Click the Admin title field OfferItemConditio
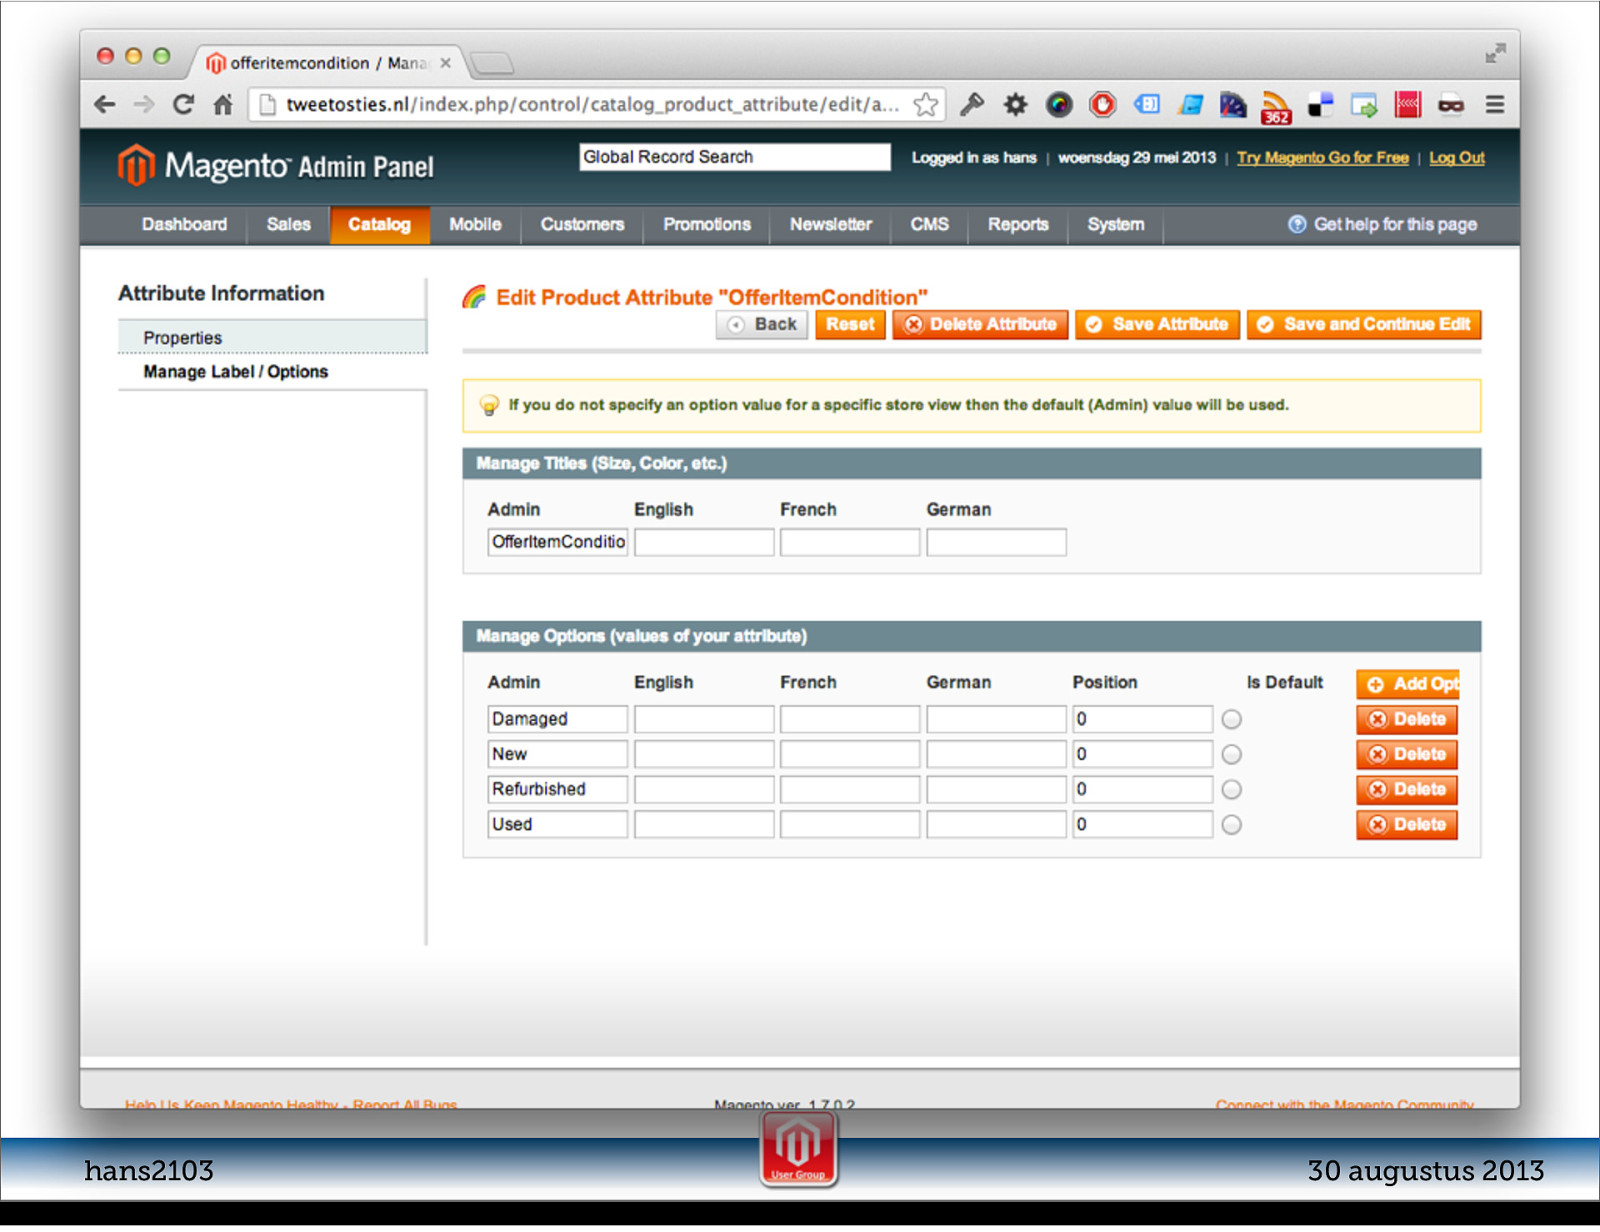This screenshot has width=1600, height=1232. pyautogui.click(x=558, y=542)
